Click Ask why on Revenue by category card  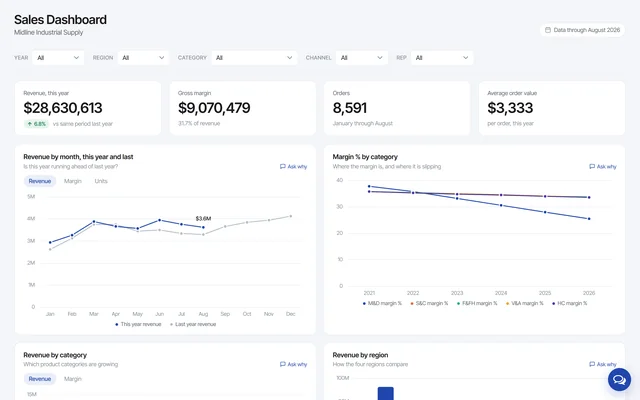293,364
